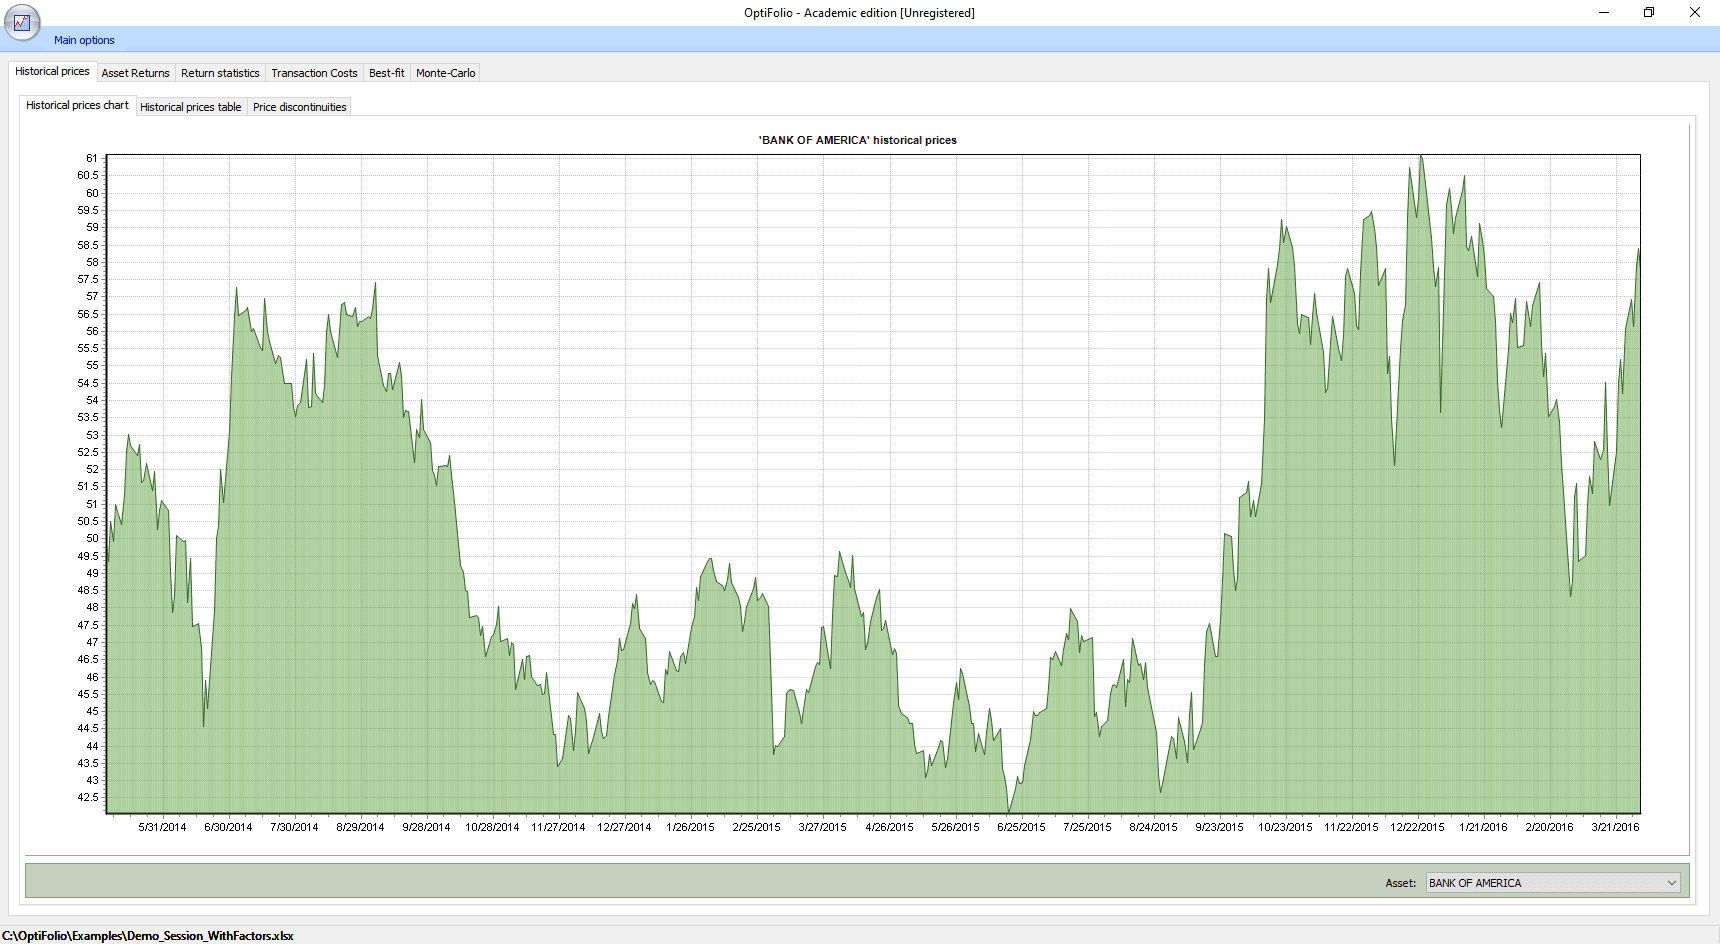Open the Main options menu
Screen dimensions: 1720x944
84,40
